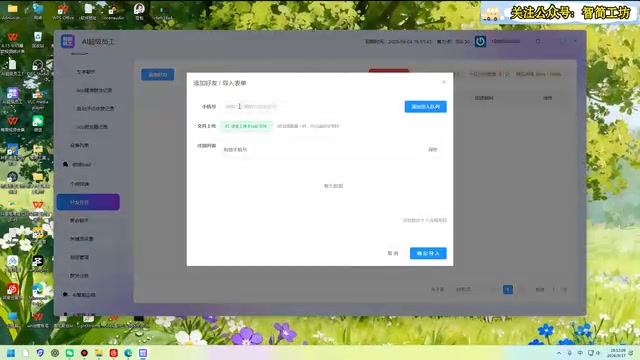Click the blue 确定导入 confirm import button
This screenshot has height=360, width=640.
[428, 253]
